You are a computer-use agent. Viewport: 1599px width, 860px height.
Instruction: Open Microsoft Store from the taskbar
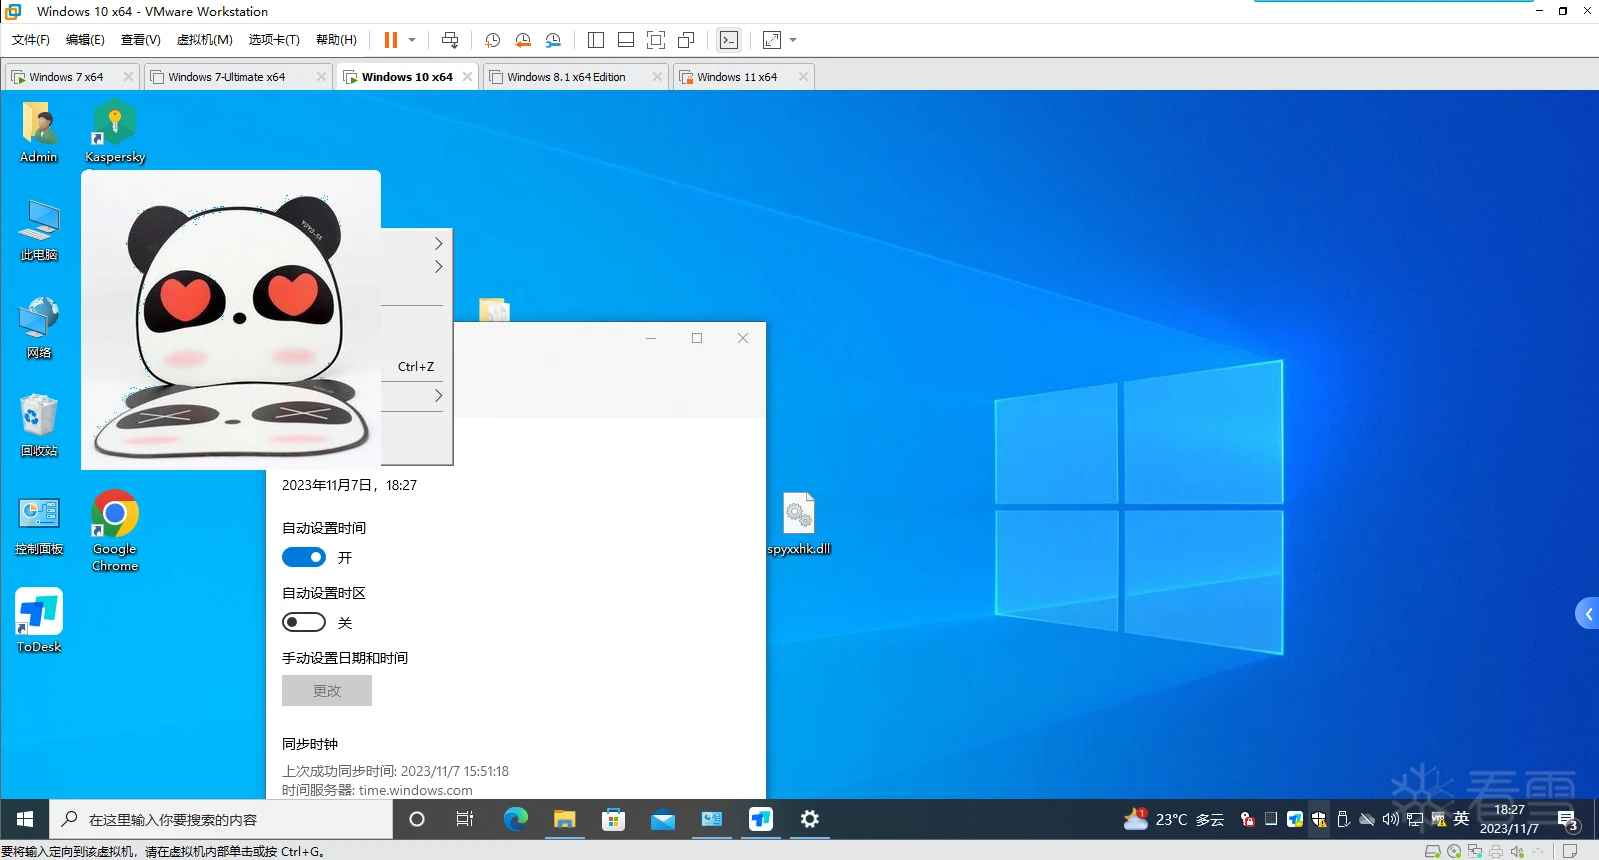[613, 819]
